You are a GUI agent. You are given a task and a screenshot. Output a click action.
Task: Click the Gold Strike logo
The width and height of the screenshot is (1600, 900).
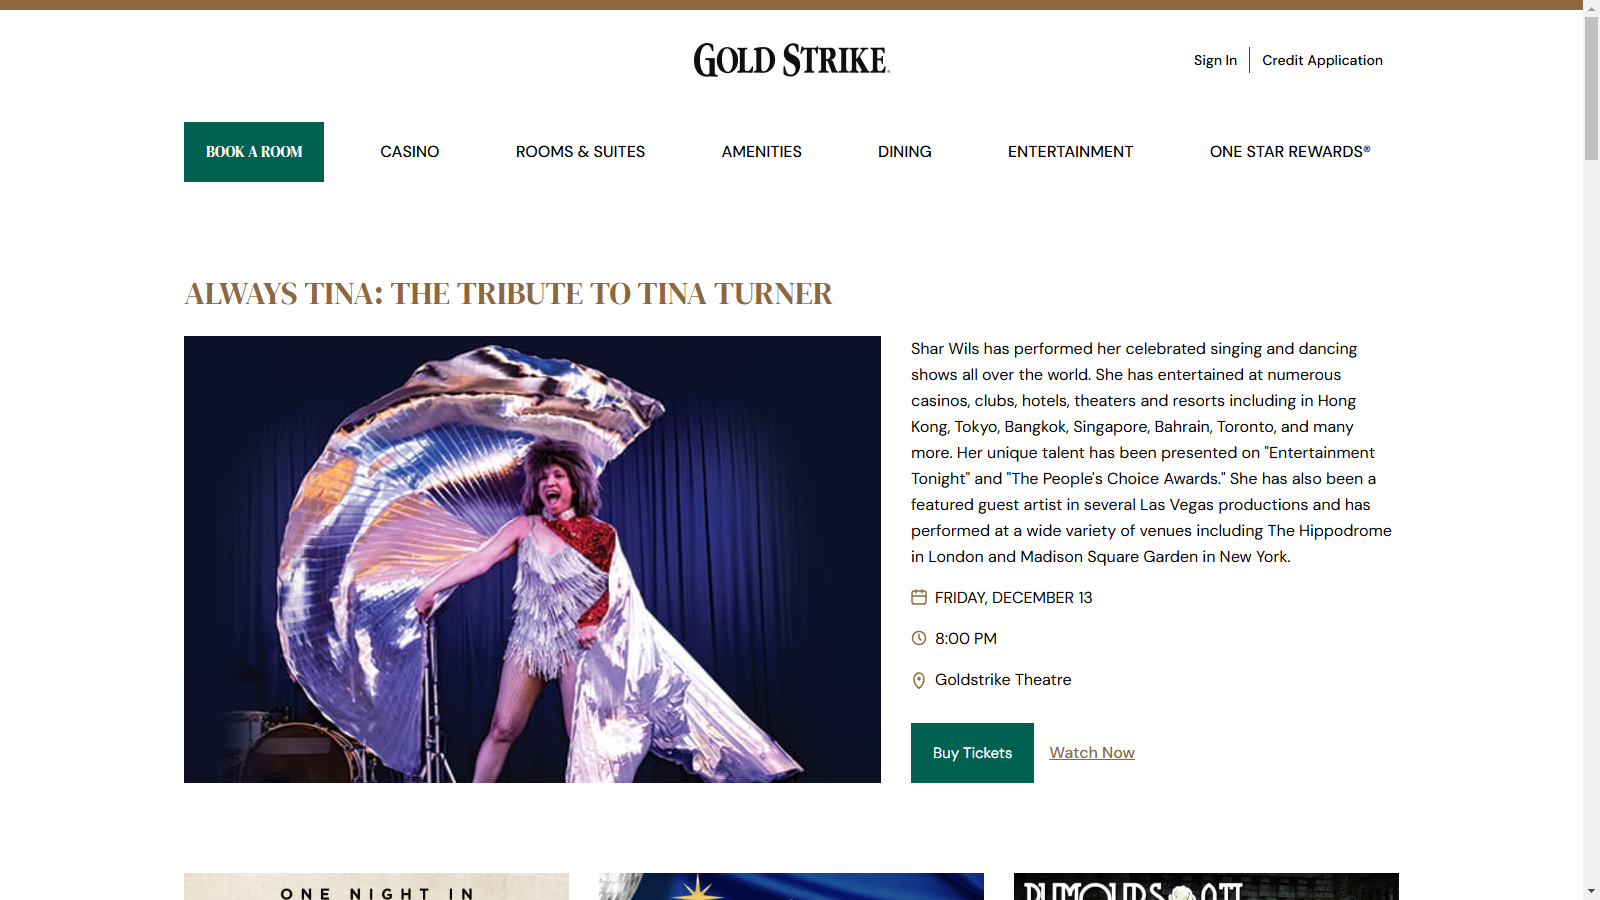(x=791, y=60)
